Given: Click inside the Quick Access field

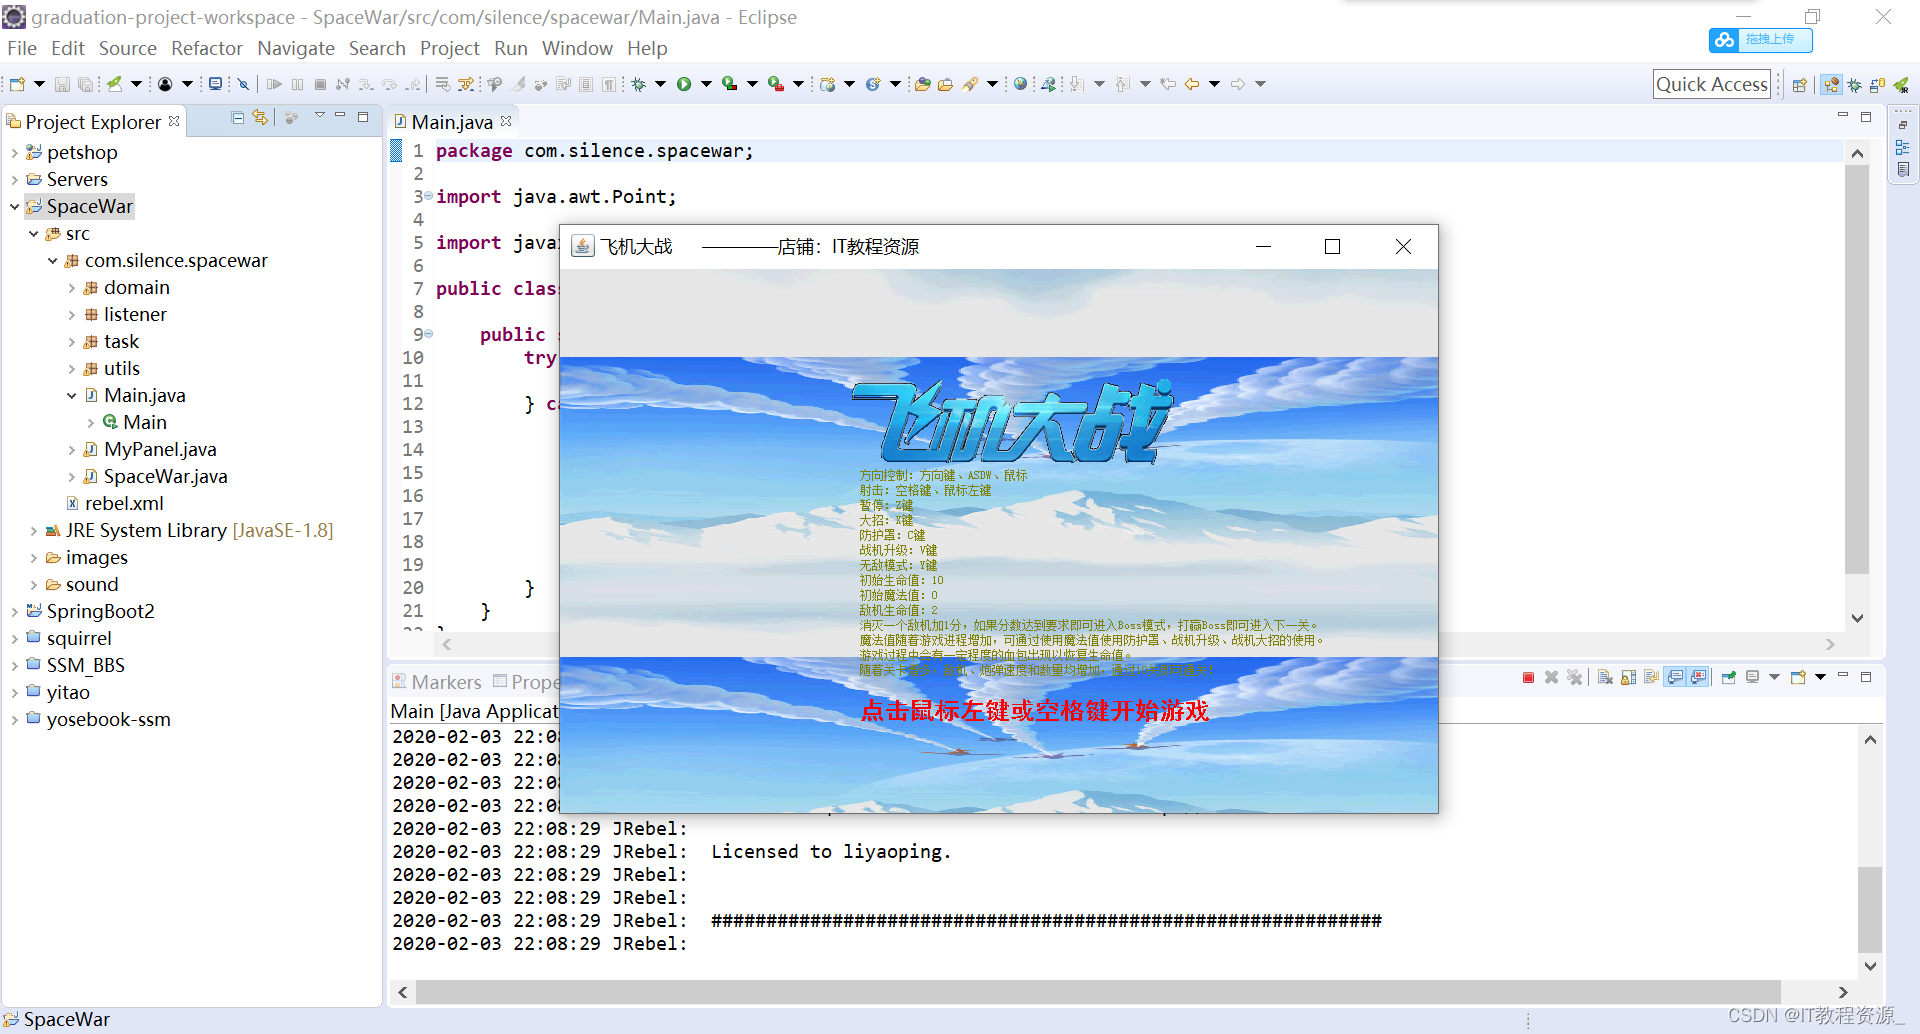Looking at the screenshot, I should click(1711, 84).
